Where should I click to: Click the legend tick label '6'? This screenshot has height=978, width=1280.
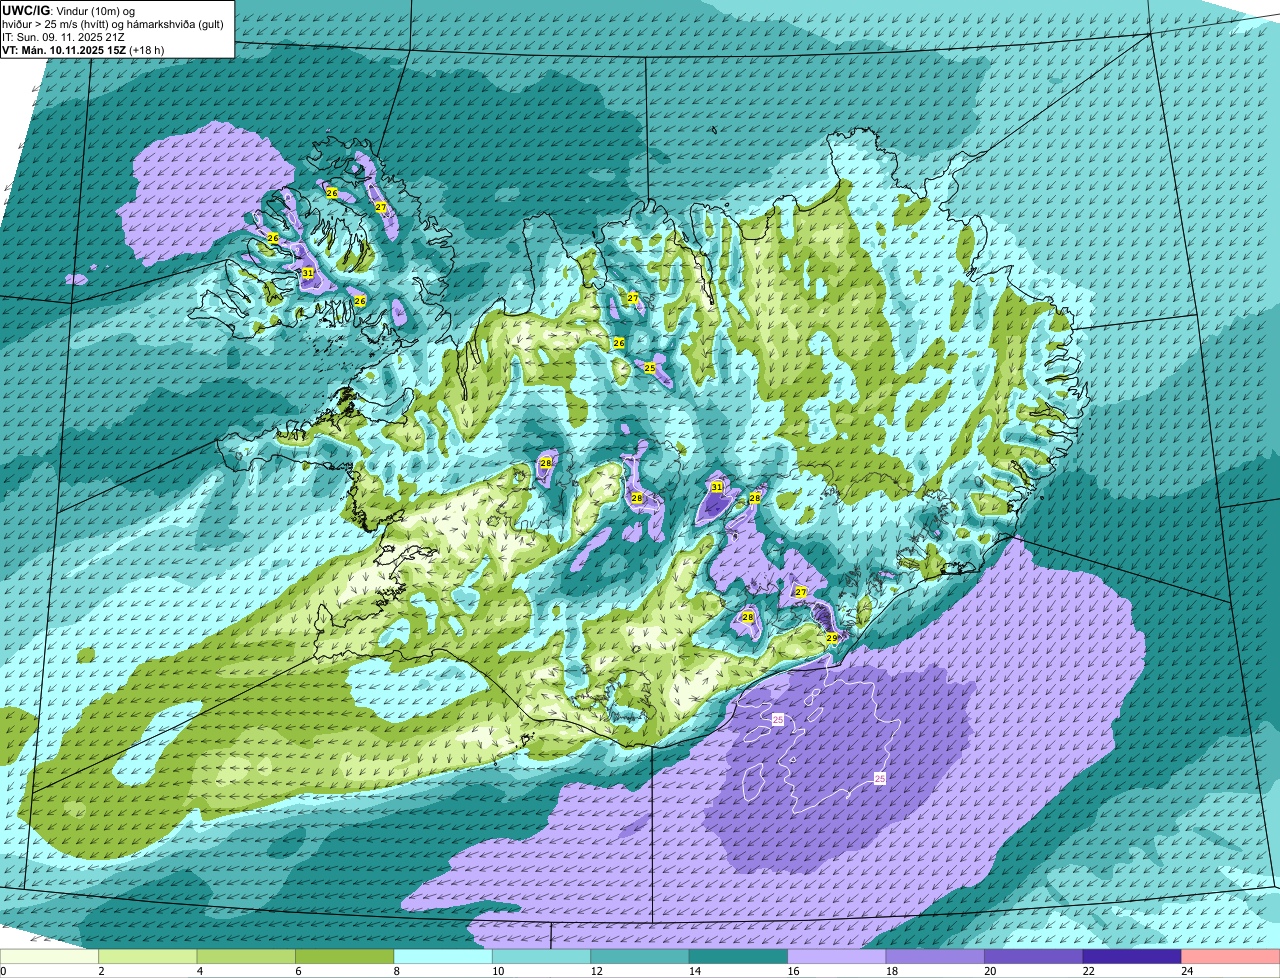tap(297, 971)
